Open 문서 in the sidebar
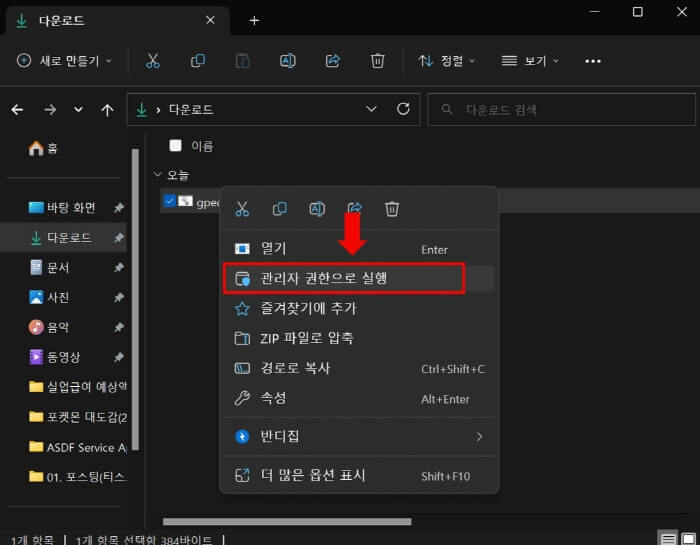The width and height of the screenshot is (700, 545). point(50,267)
